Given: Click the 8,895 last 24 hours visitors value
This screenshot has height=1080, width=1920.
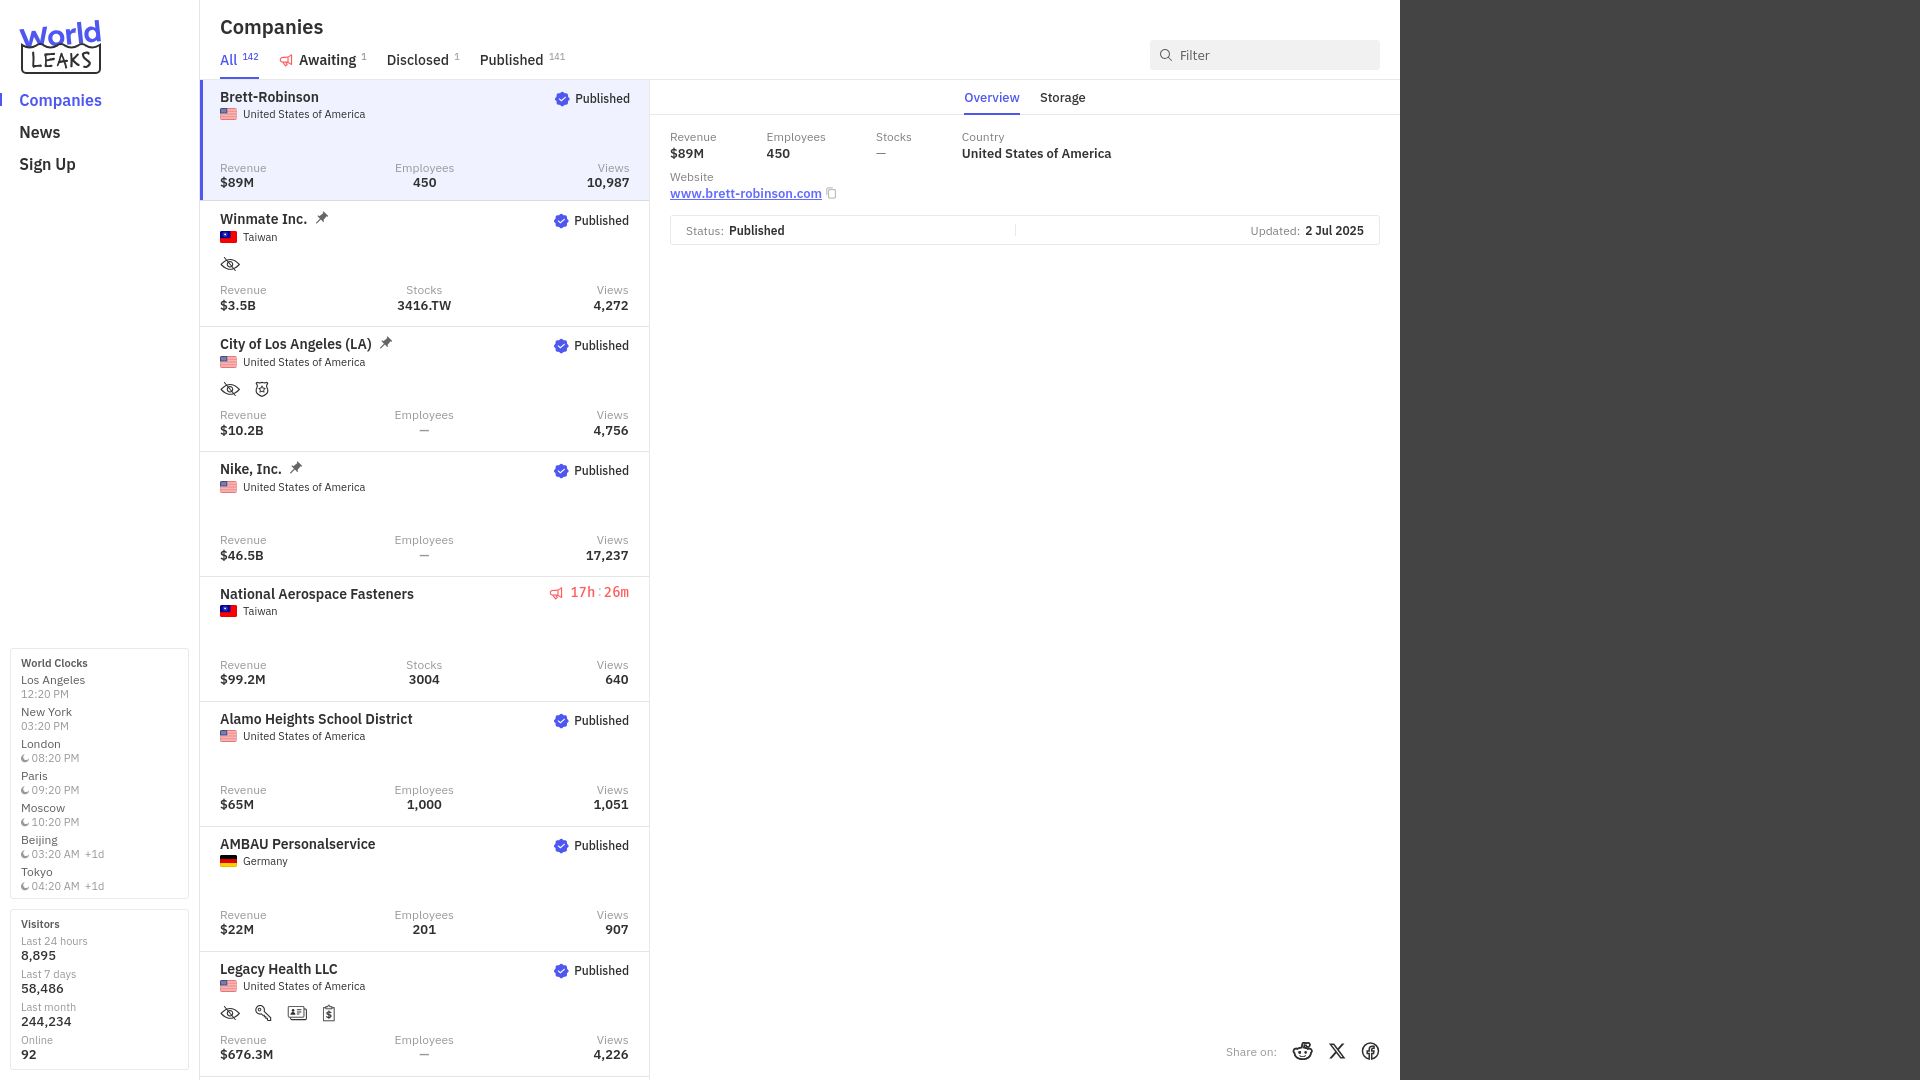Looking at the screenshot, I should point(38,956).
